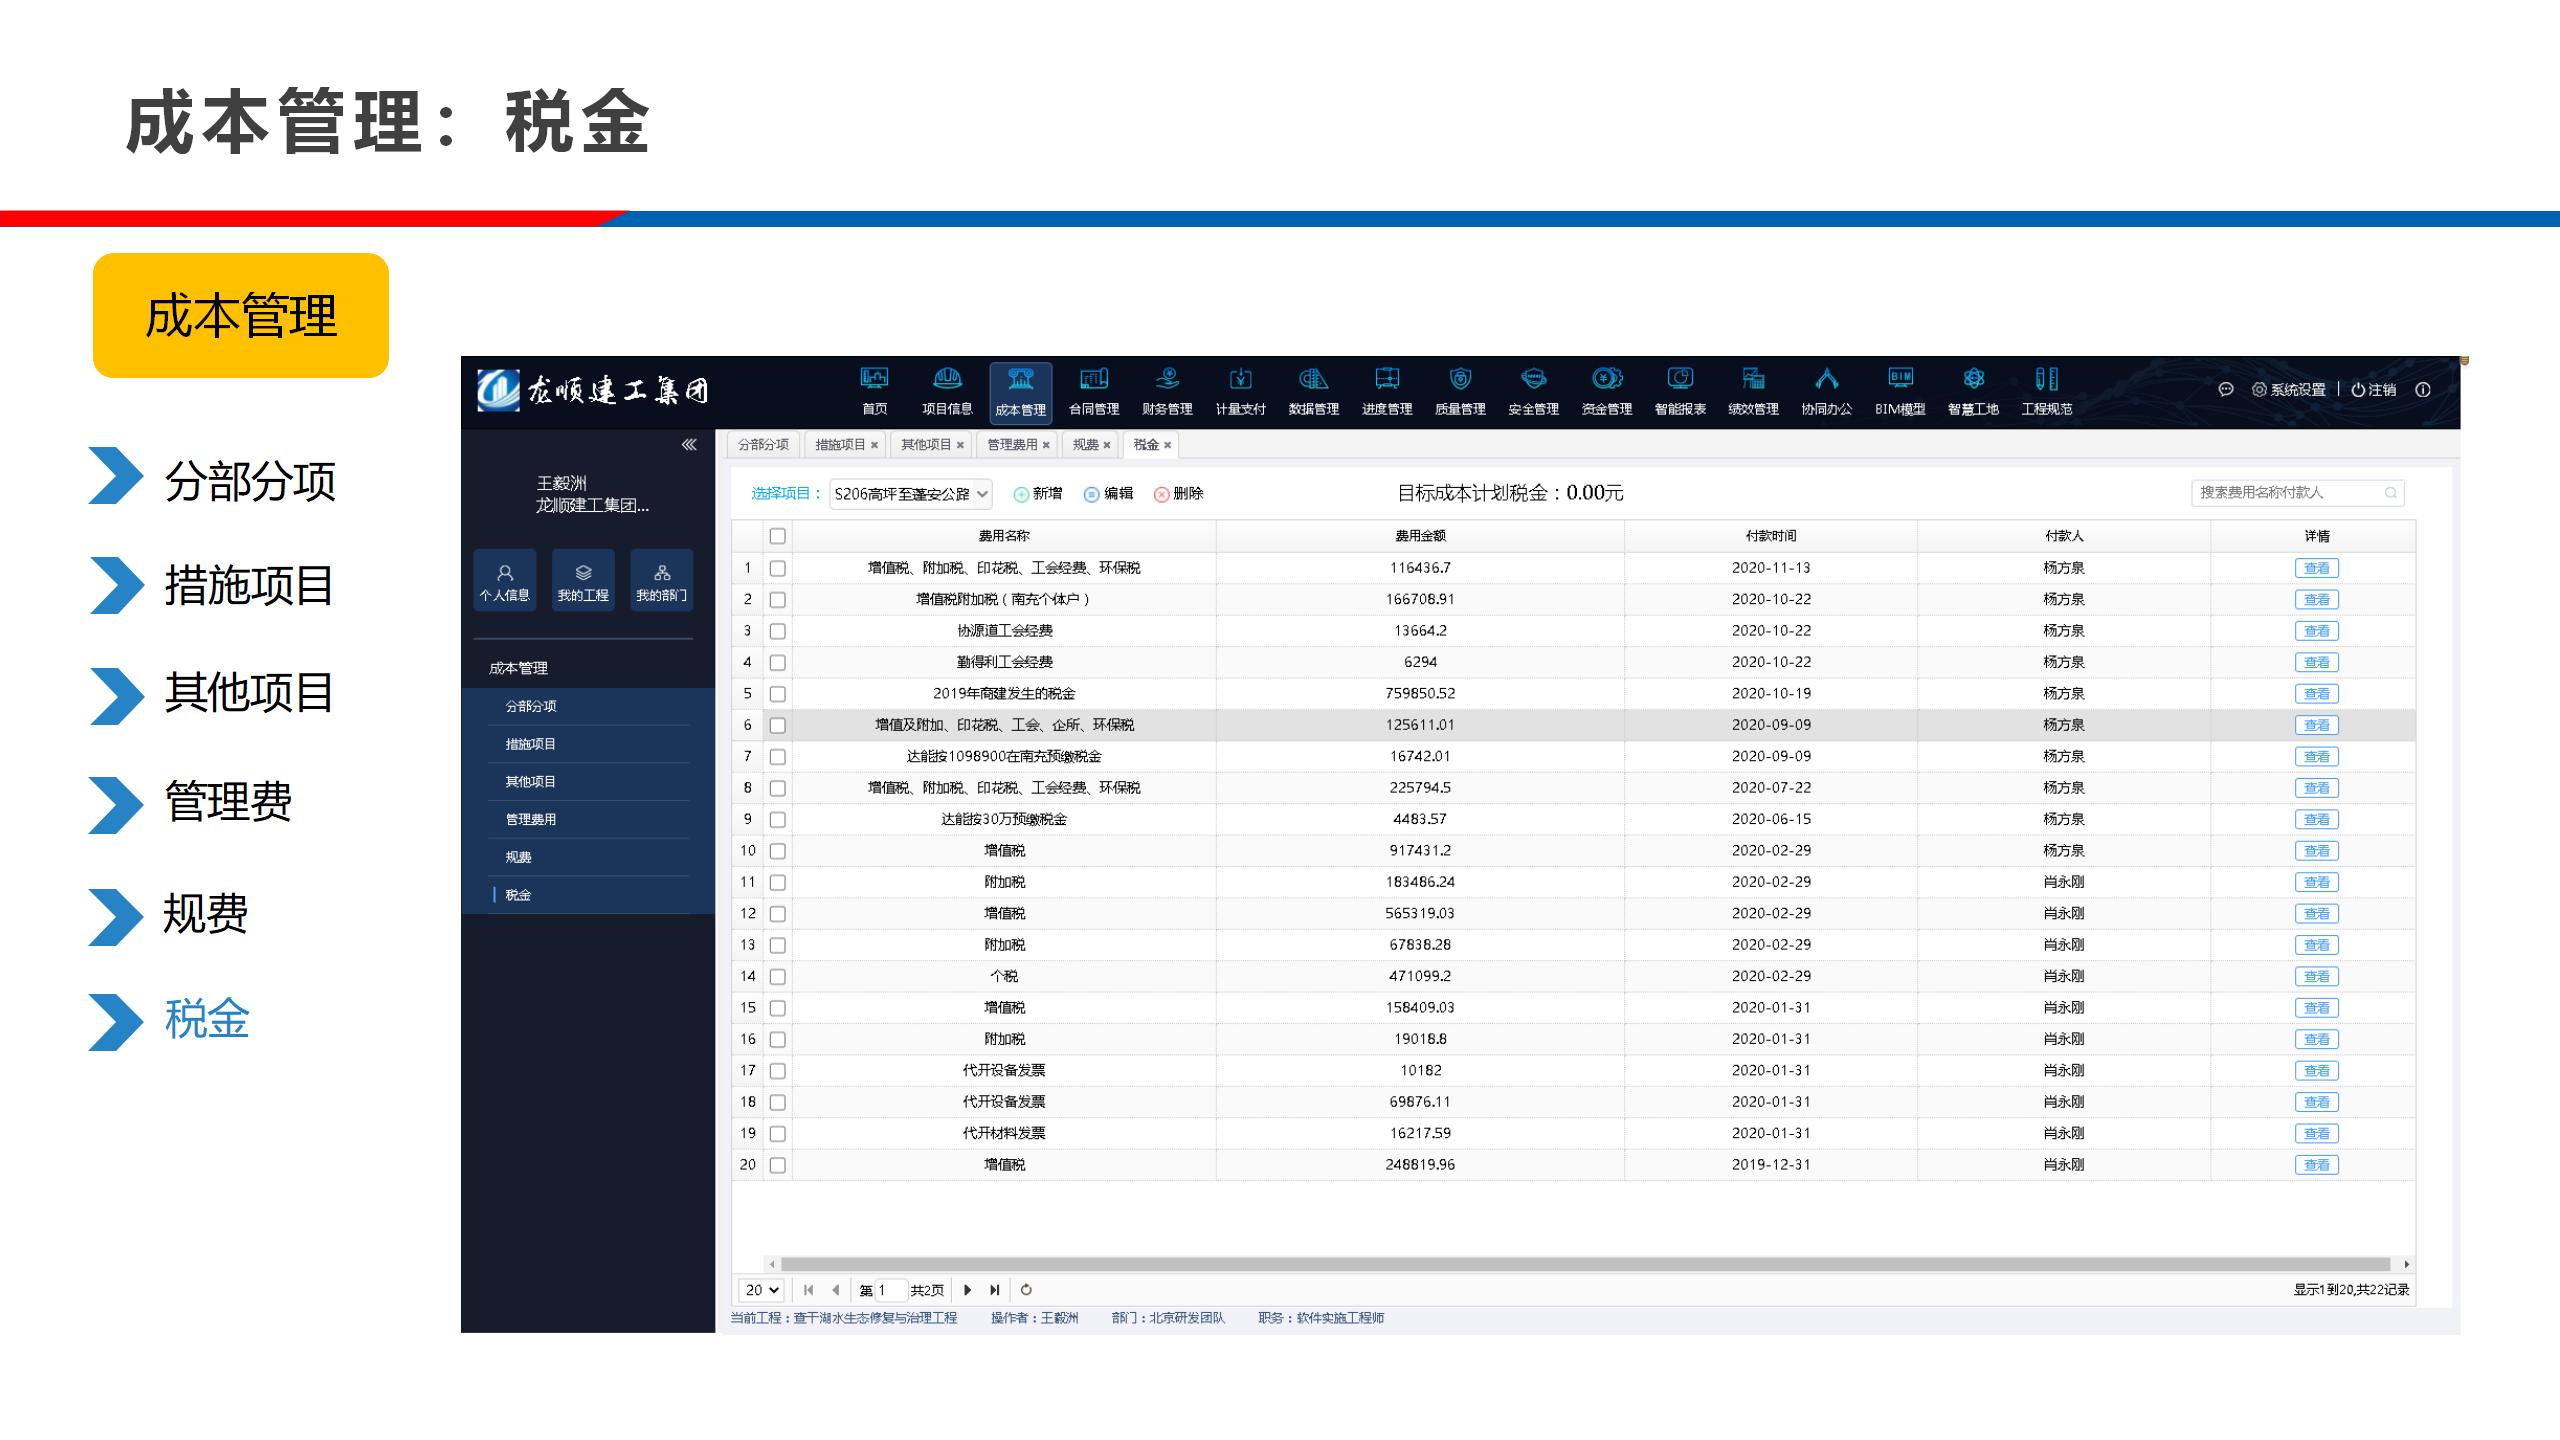Image resolution: width=2560 pixels, height=1440 pixels.
Task: Open 合同管理 module icon
Action: tap(1093, 391)
